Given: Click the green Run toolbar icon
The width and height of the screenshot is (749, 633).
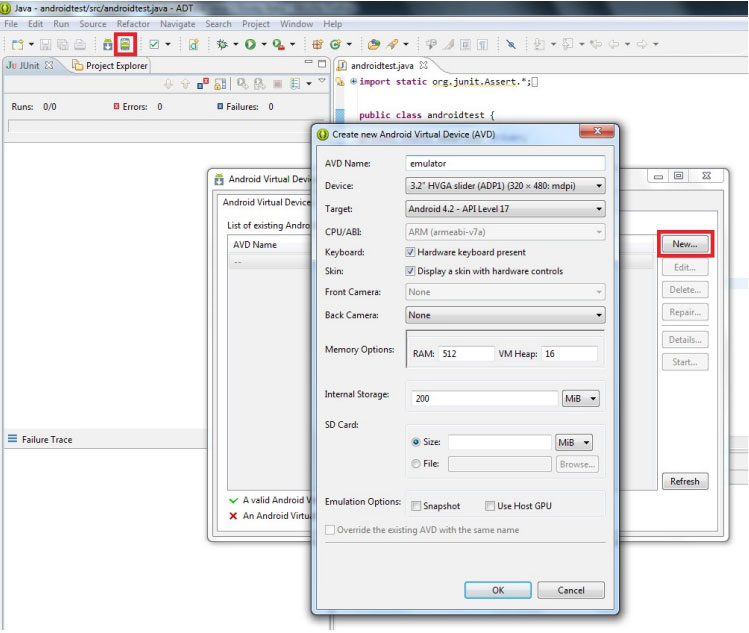Looking at the screenshot, I should [249, 44].
